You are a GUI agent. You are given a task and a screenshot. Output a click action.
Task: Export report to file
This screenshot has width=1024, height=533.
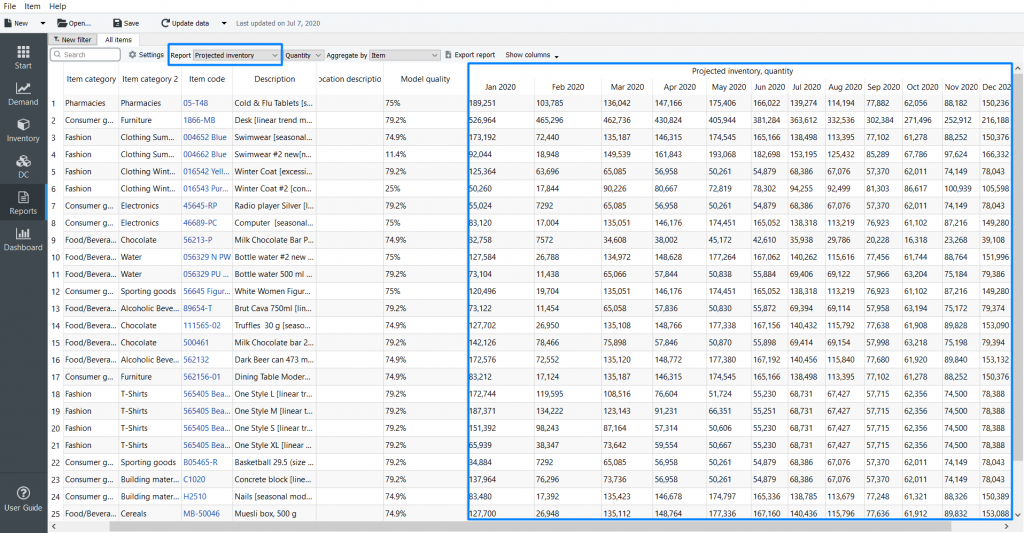tap(469, 55)
